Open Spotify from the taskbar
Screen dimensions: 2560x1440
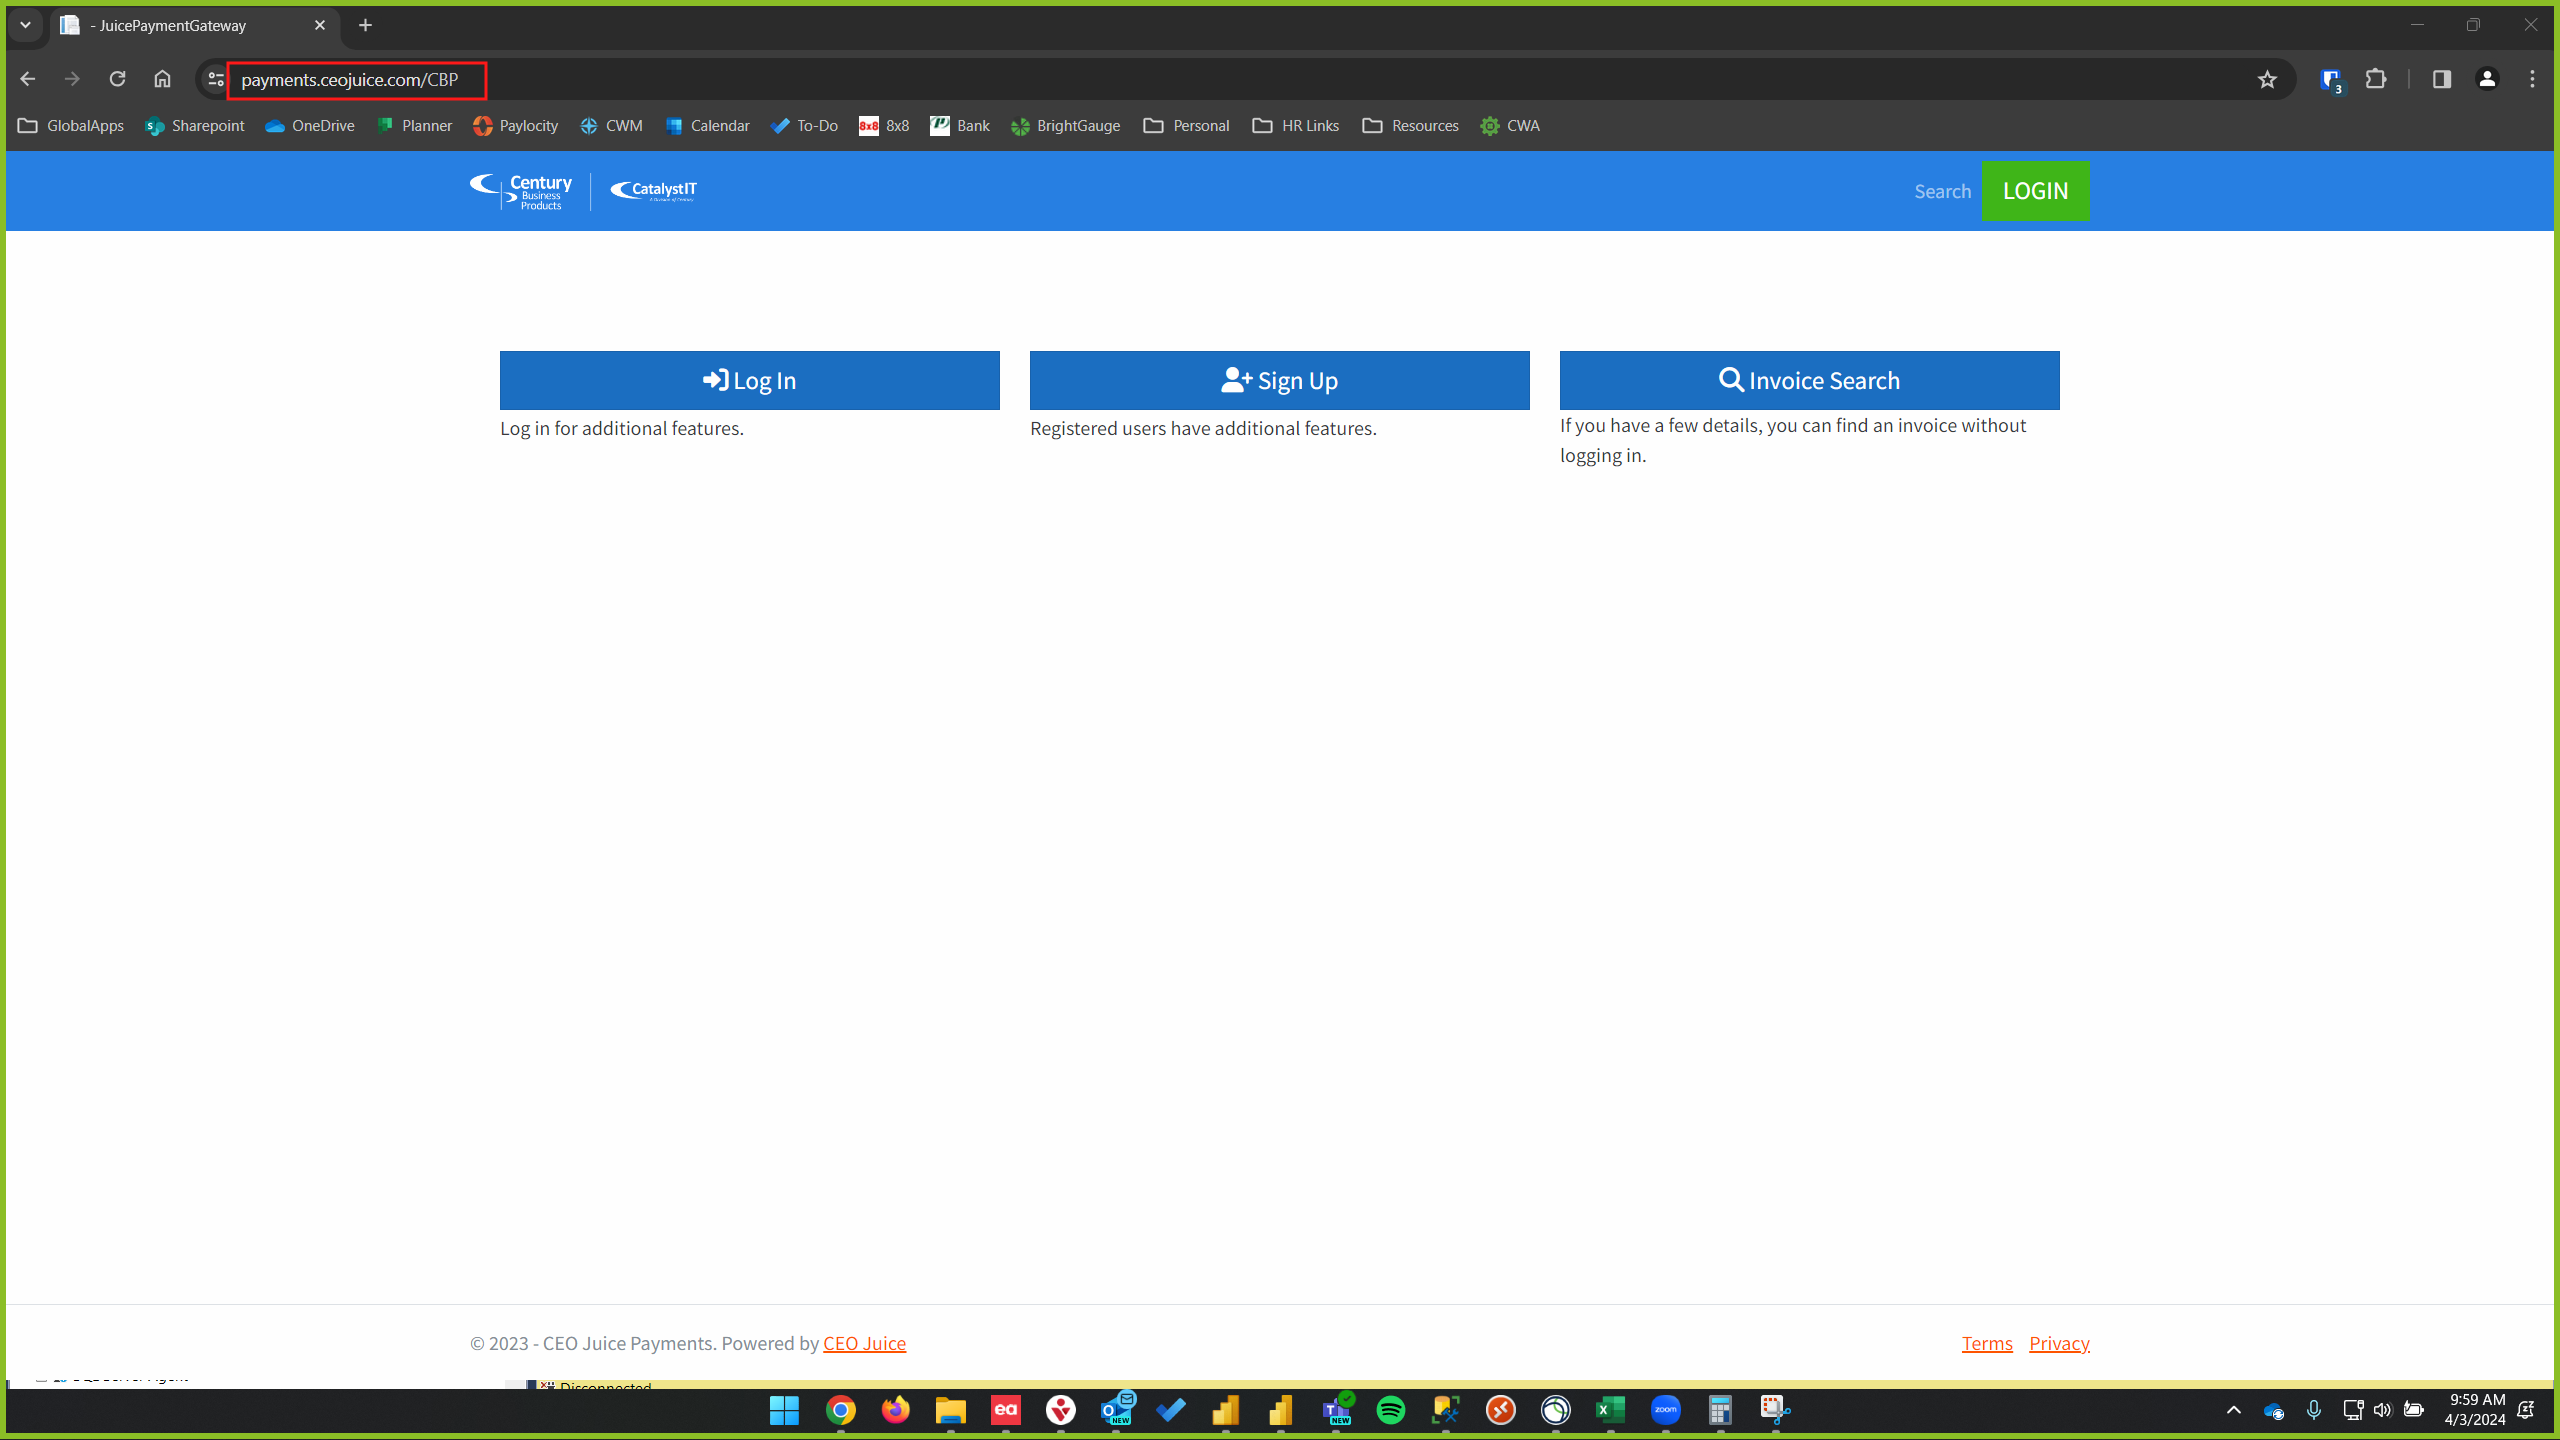pyautogui.click(x=1390, y=1410)
